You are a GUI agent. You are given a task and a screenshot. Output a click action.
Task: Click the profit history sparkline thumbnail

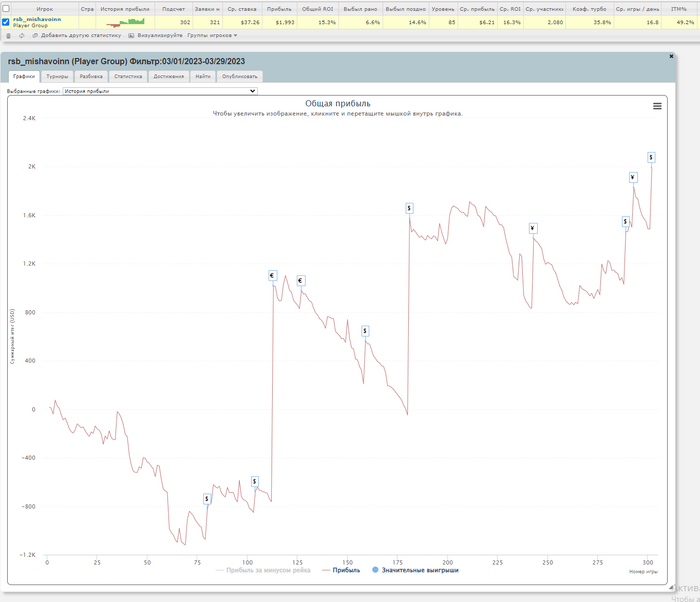click(125, 22)
